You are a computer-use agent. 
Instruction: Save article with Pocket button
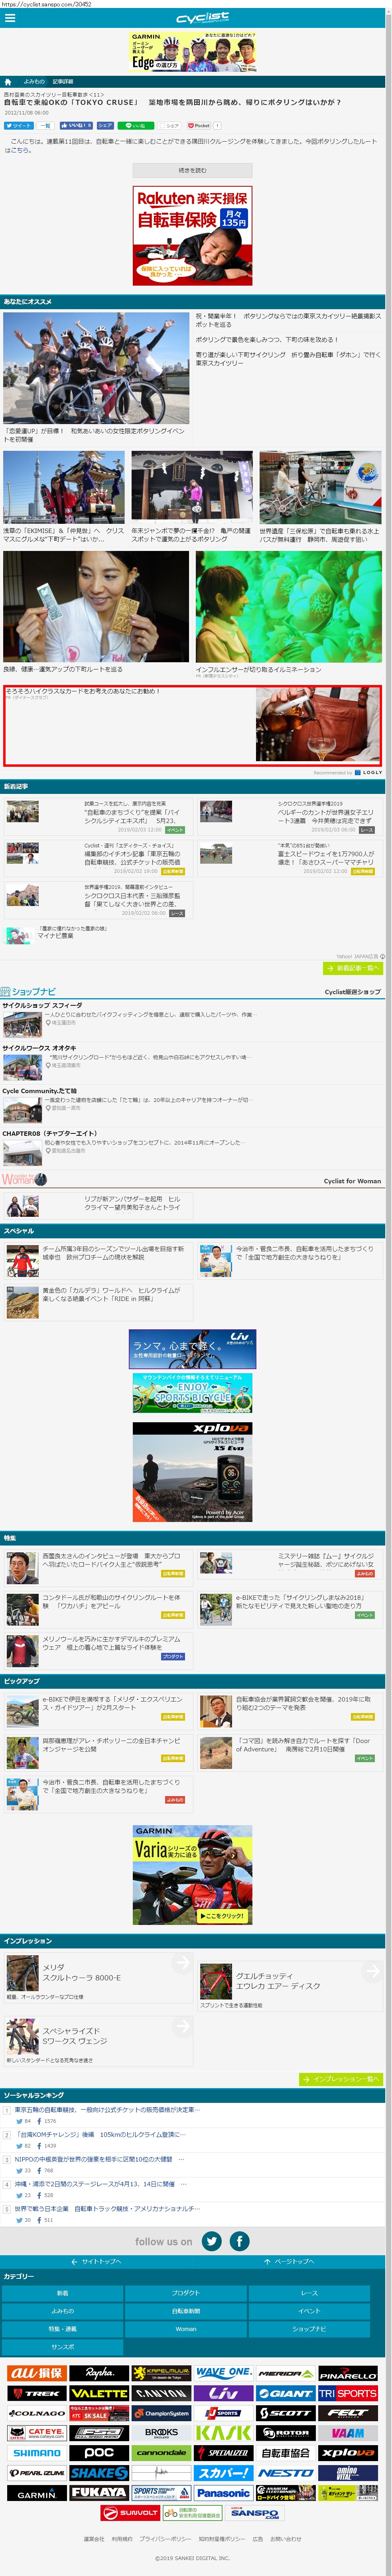(198, 126)
